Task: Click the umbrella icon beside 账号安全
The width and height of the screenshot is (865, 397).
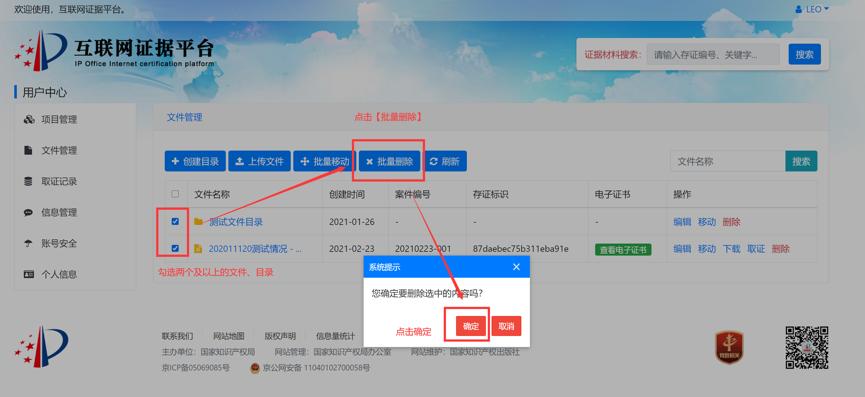Action: (x=28, y=243)
